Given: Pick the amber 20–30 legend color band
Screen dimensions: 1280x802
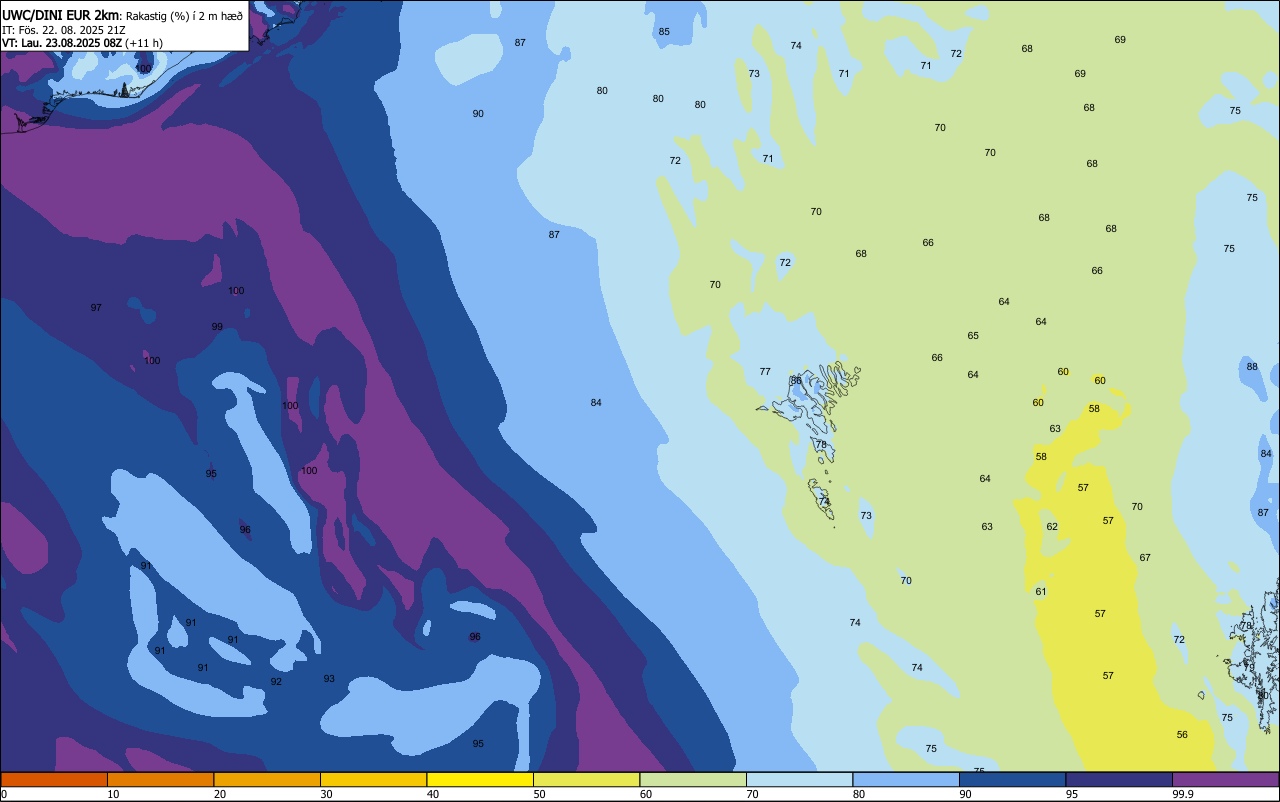Looking at the screenshot, I should (267, 779).
